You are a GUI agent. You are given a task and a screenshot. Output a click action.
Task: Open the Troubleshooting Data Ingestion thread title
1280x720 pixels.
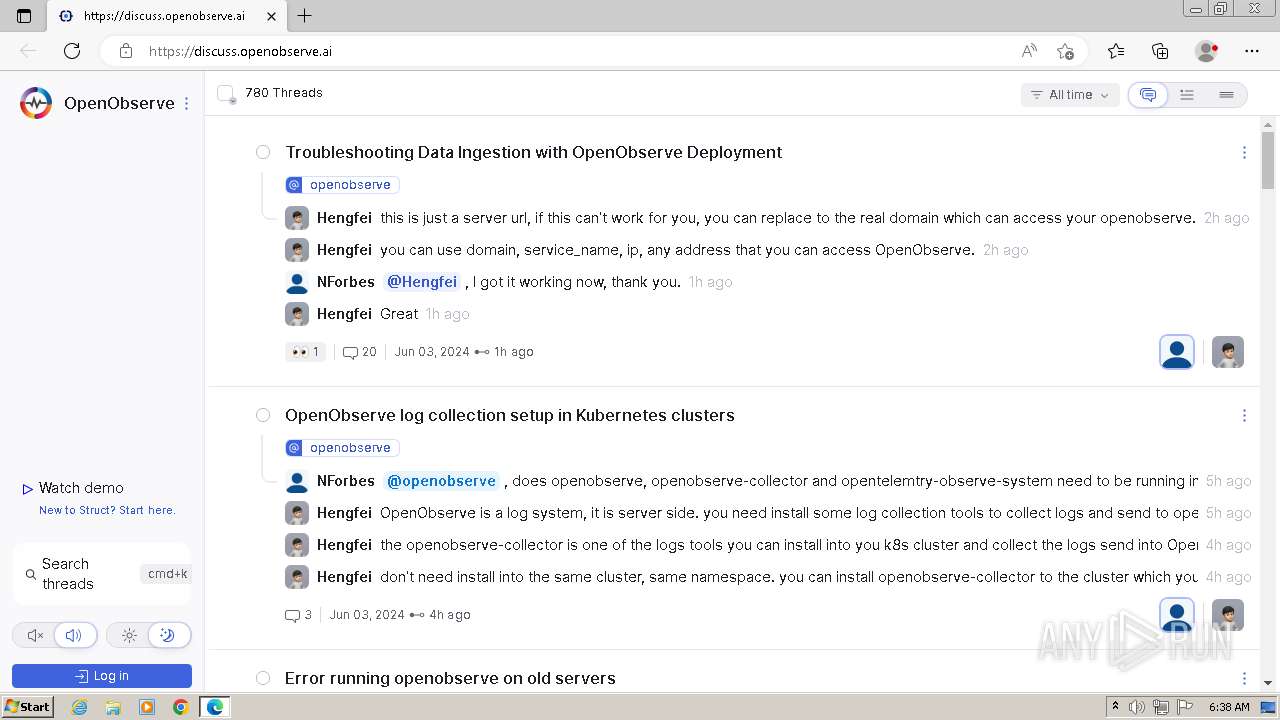tap(534, 152)
